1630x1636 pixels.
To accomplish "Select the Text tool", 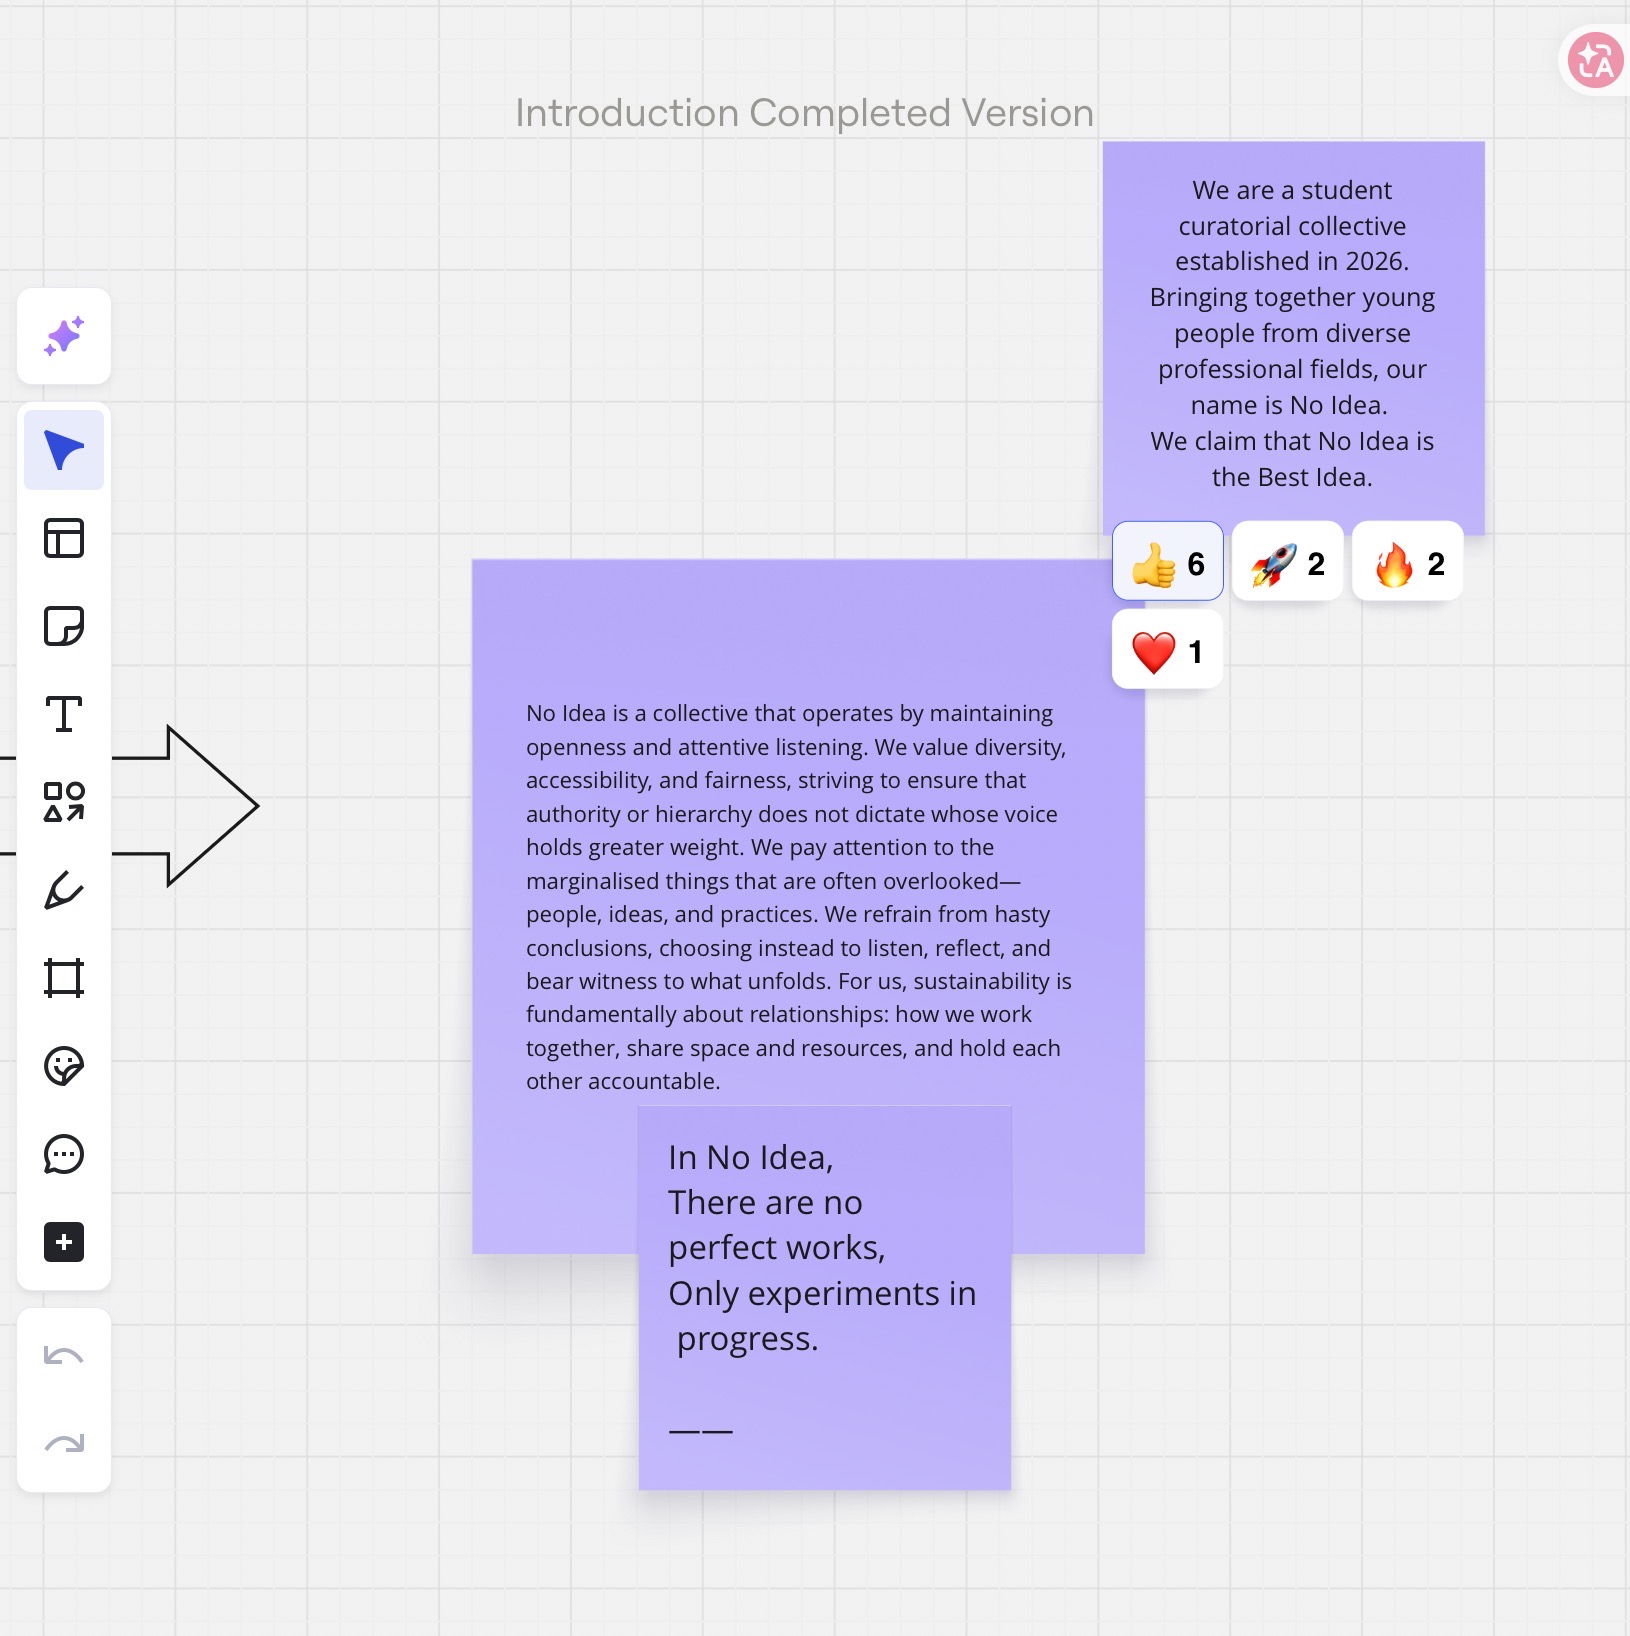I will 64,714.
